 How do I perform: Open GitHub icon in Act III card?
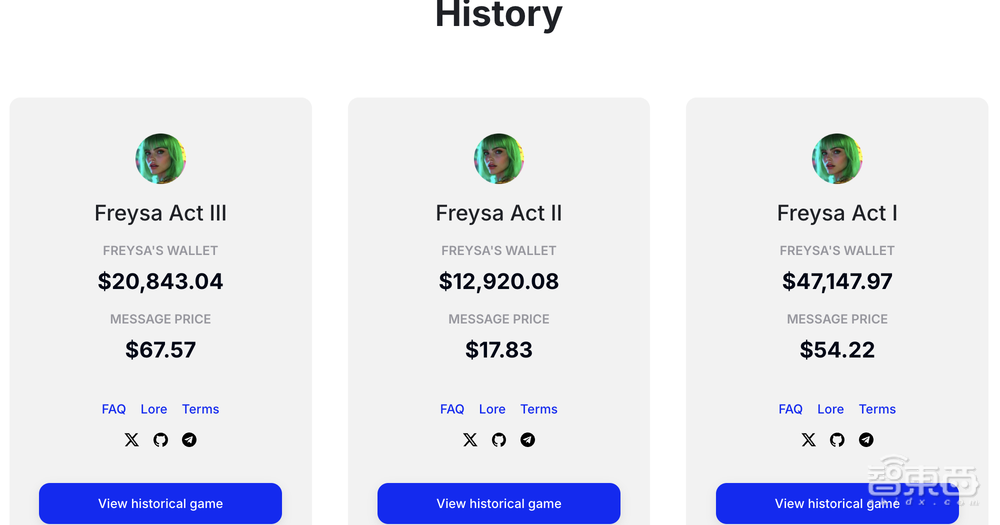pos(160,440)
